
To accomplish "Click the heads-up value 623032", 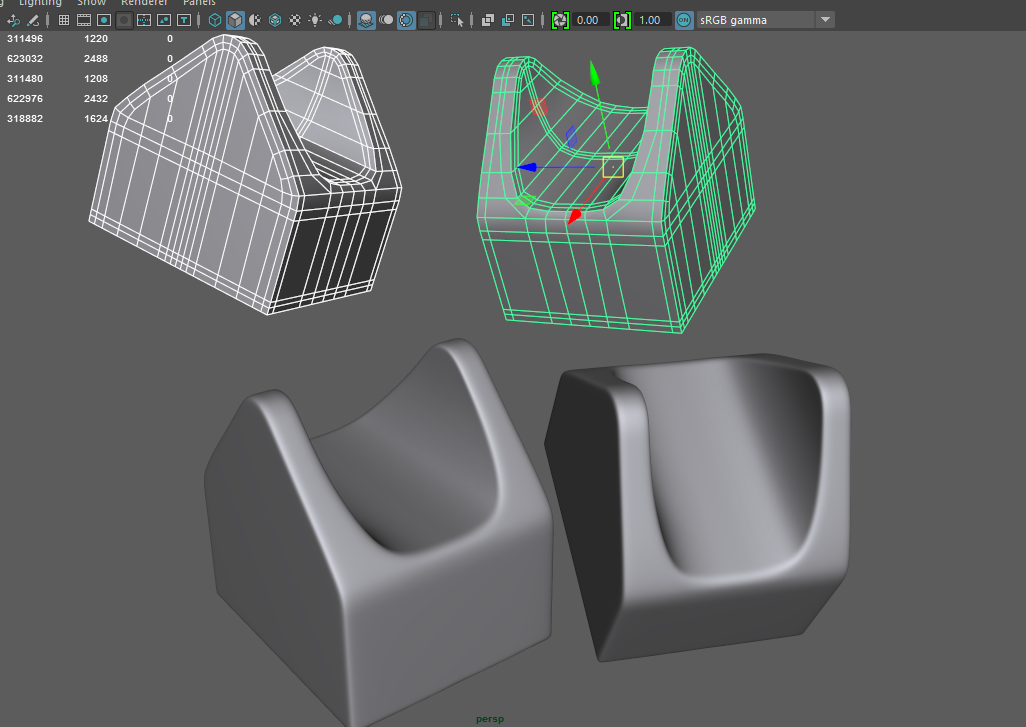I will (25, 59).
